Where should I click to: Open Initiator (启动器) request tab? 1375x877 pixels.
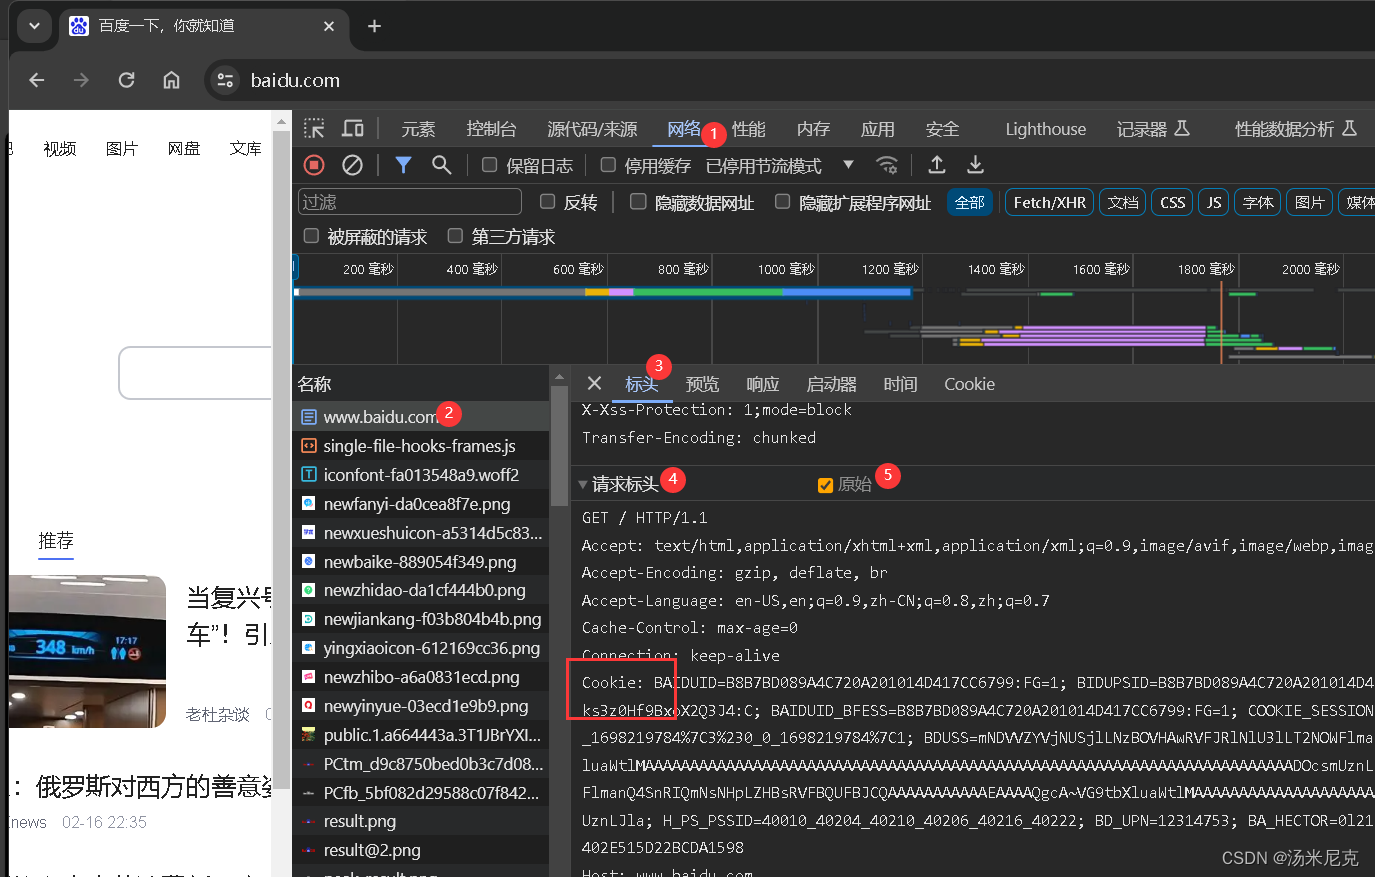point(831,384)
